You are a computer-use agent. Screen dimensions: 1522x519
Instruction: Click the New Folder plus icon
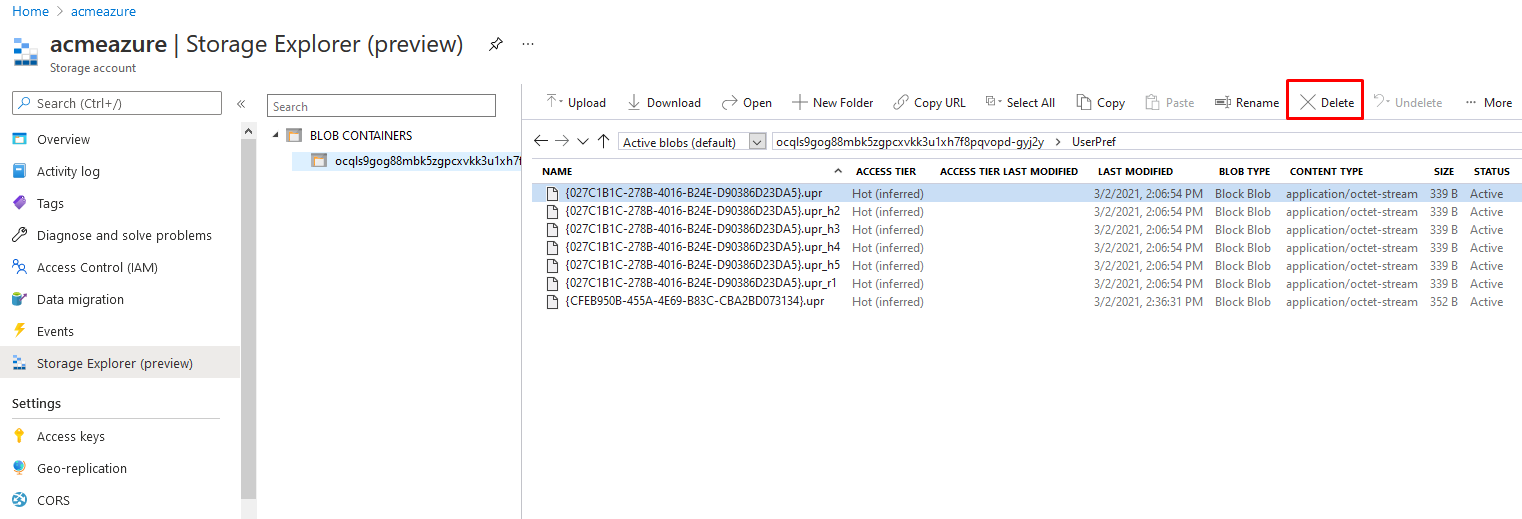tap(799, 102)
